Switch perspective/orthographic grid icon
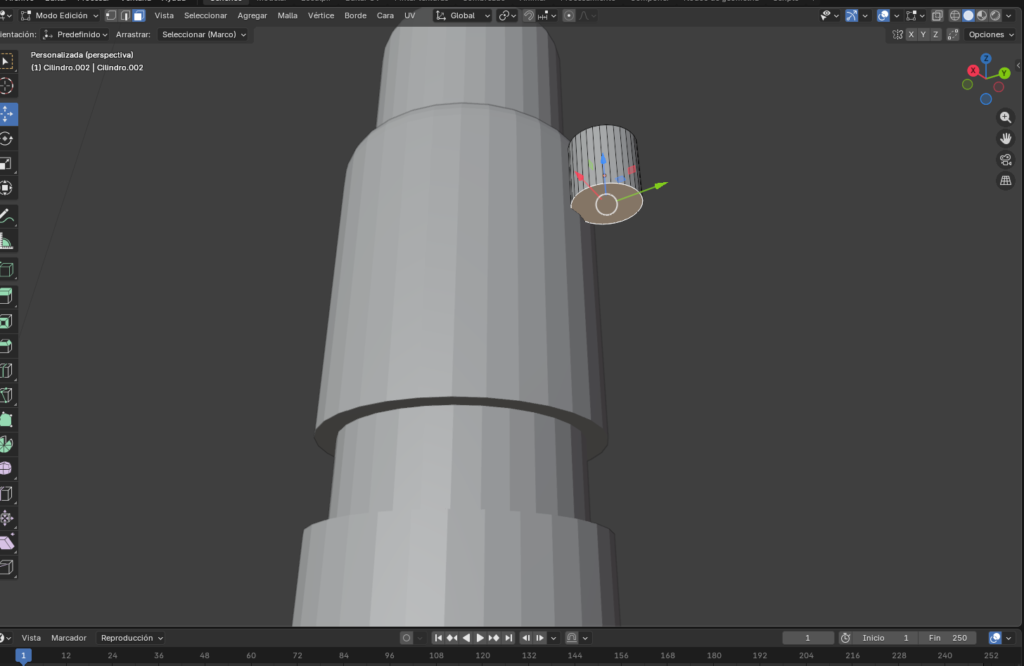The width and height of the screenshot is (1024, 666). coord(1006,180)
